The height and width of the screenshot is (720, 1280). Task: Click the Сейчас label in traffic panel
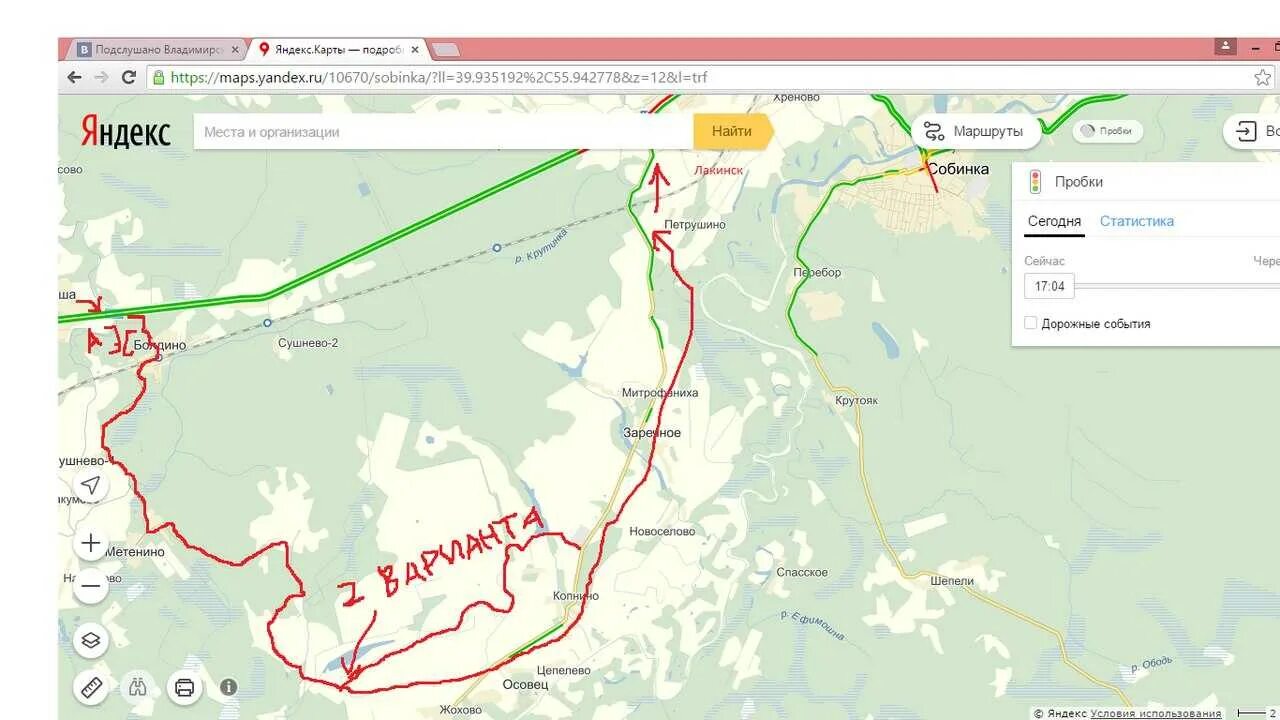click(x=1045, y=261)
